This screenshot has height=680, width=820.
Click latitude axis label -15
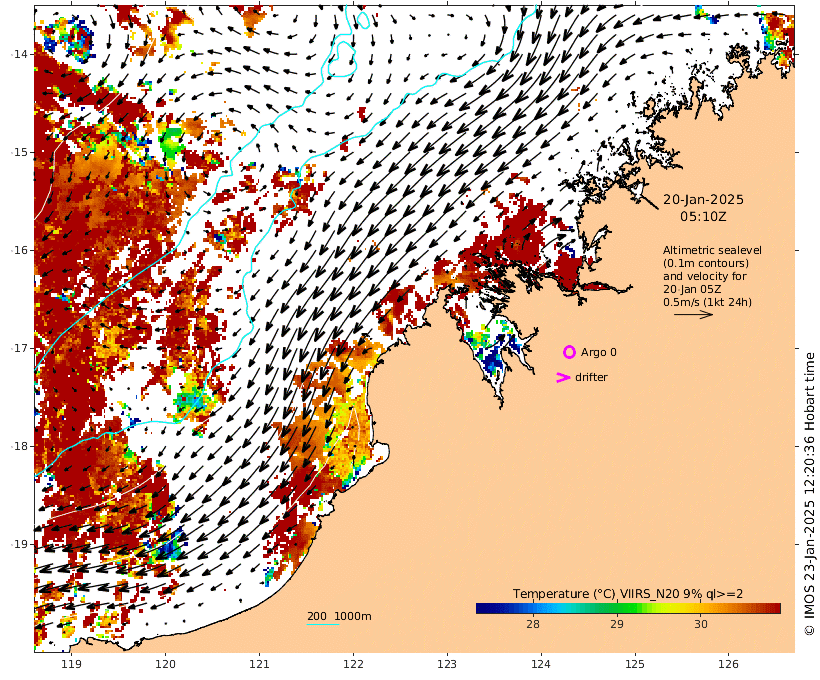point(19,152)
